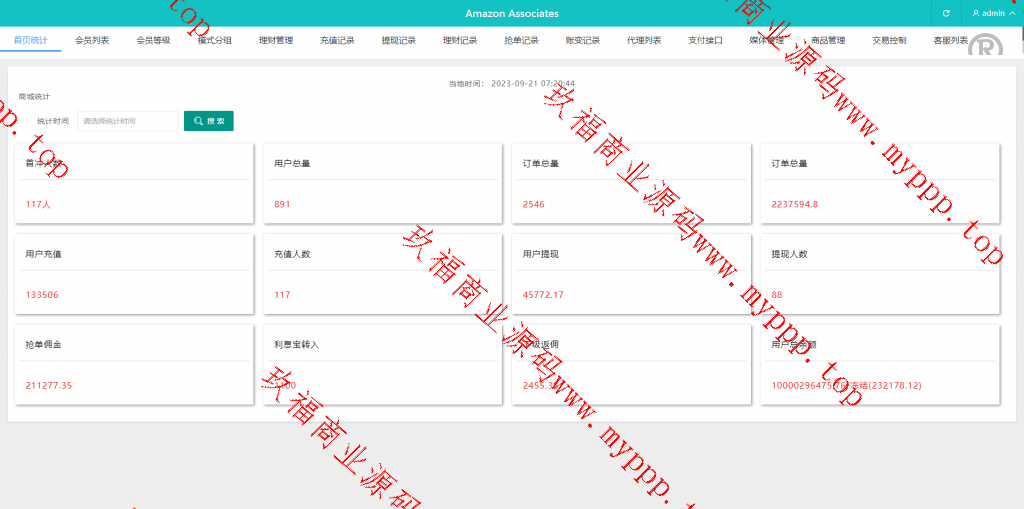Switch to the 首页统计 tab
The width and height of the screenshot is (1024, 509).
(30, 40)
